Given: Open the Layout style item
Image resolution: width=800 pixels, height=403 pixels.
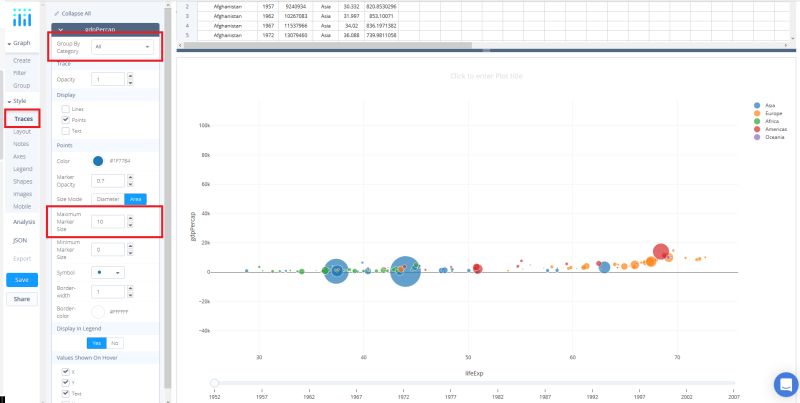Looking at the screenshot, I should (22, 132).
